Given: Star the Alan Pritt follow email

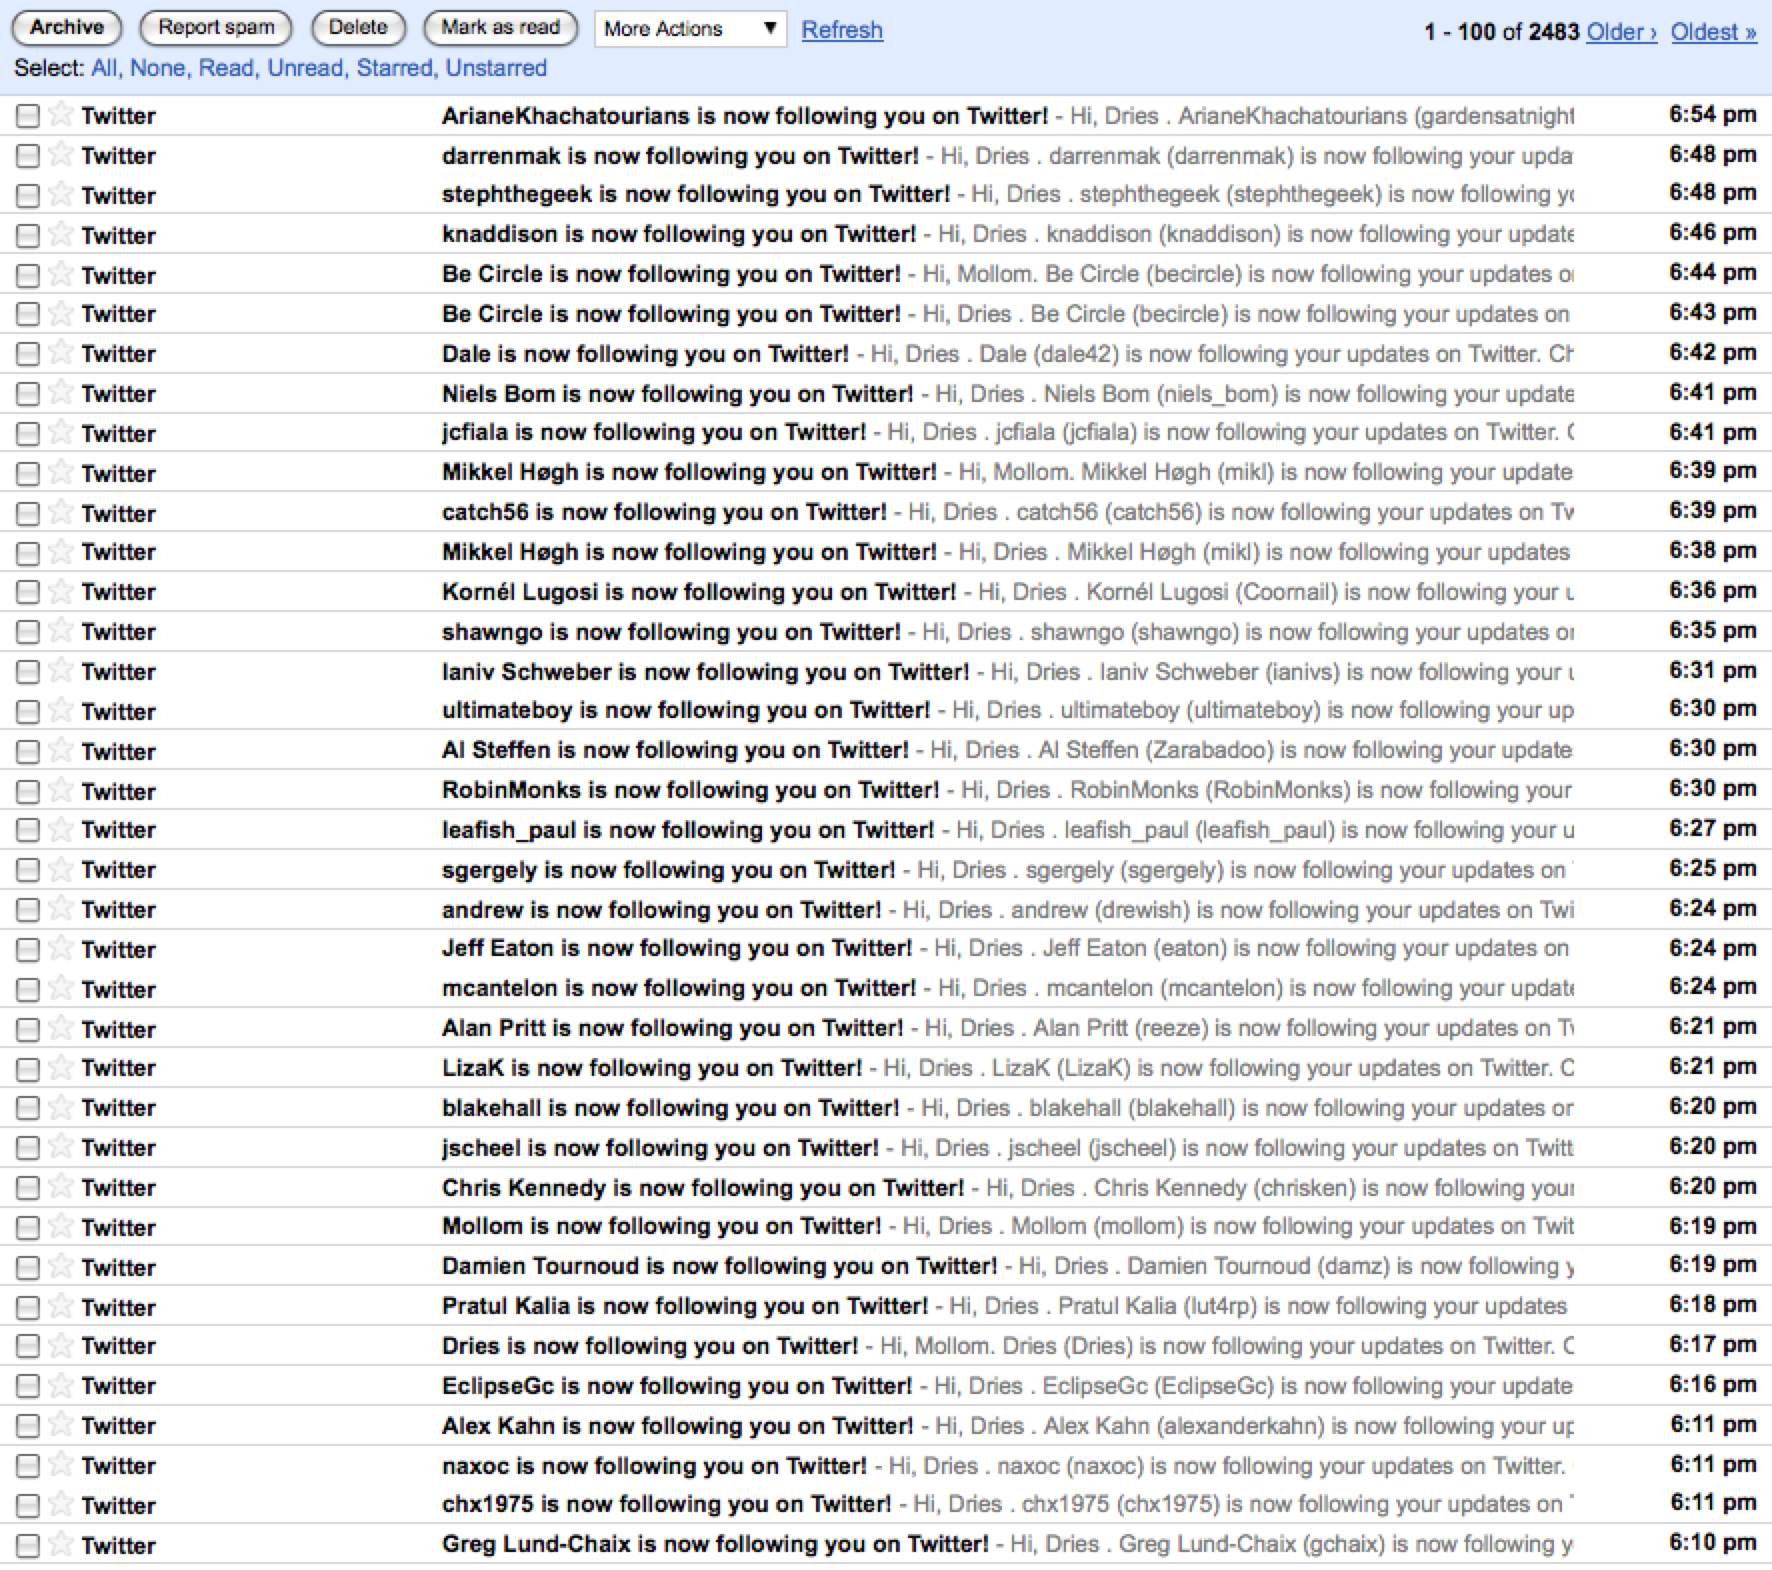Looking at the screenshot, I should [x=61, y=1028].
